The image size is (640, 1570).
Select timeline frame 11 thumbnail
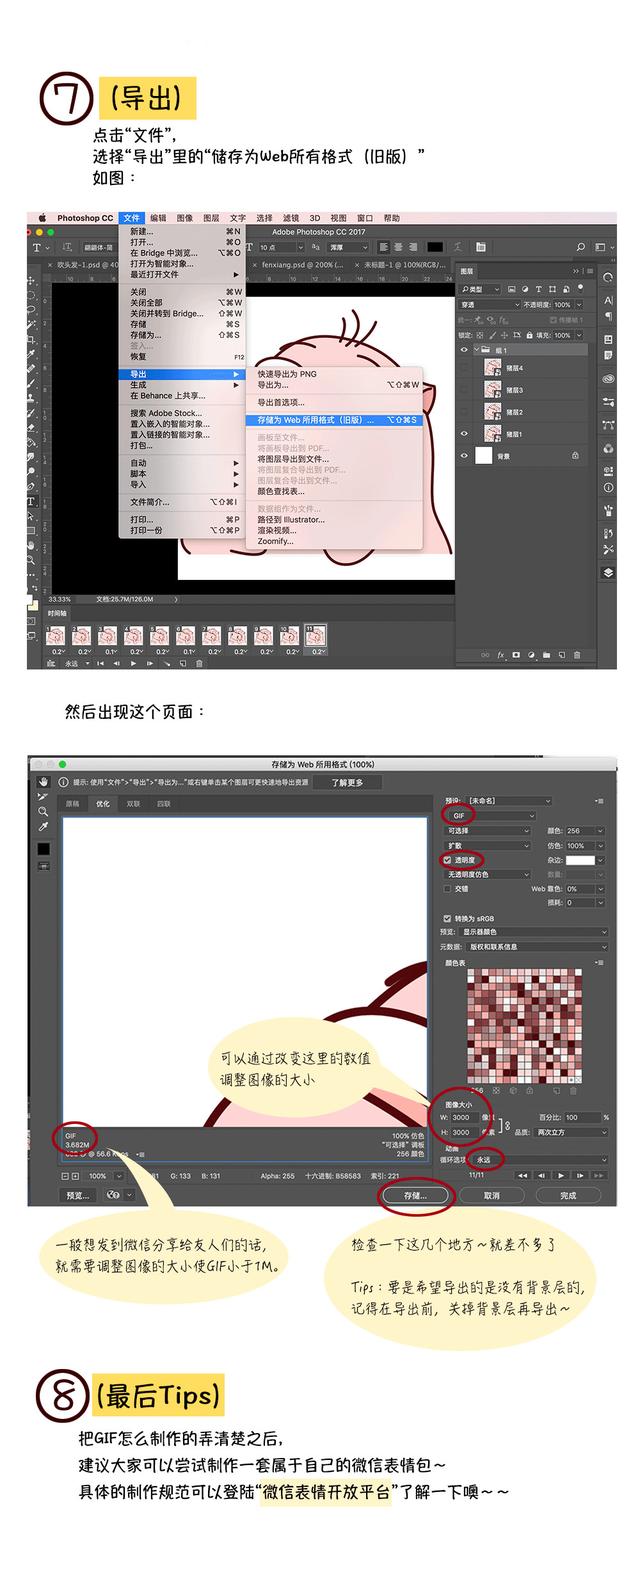tap(316, 635)
